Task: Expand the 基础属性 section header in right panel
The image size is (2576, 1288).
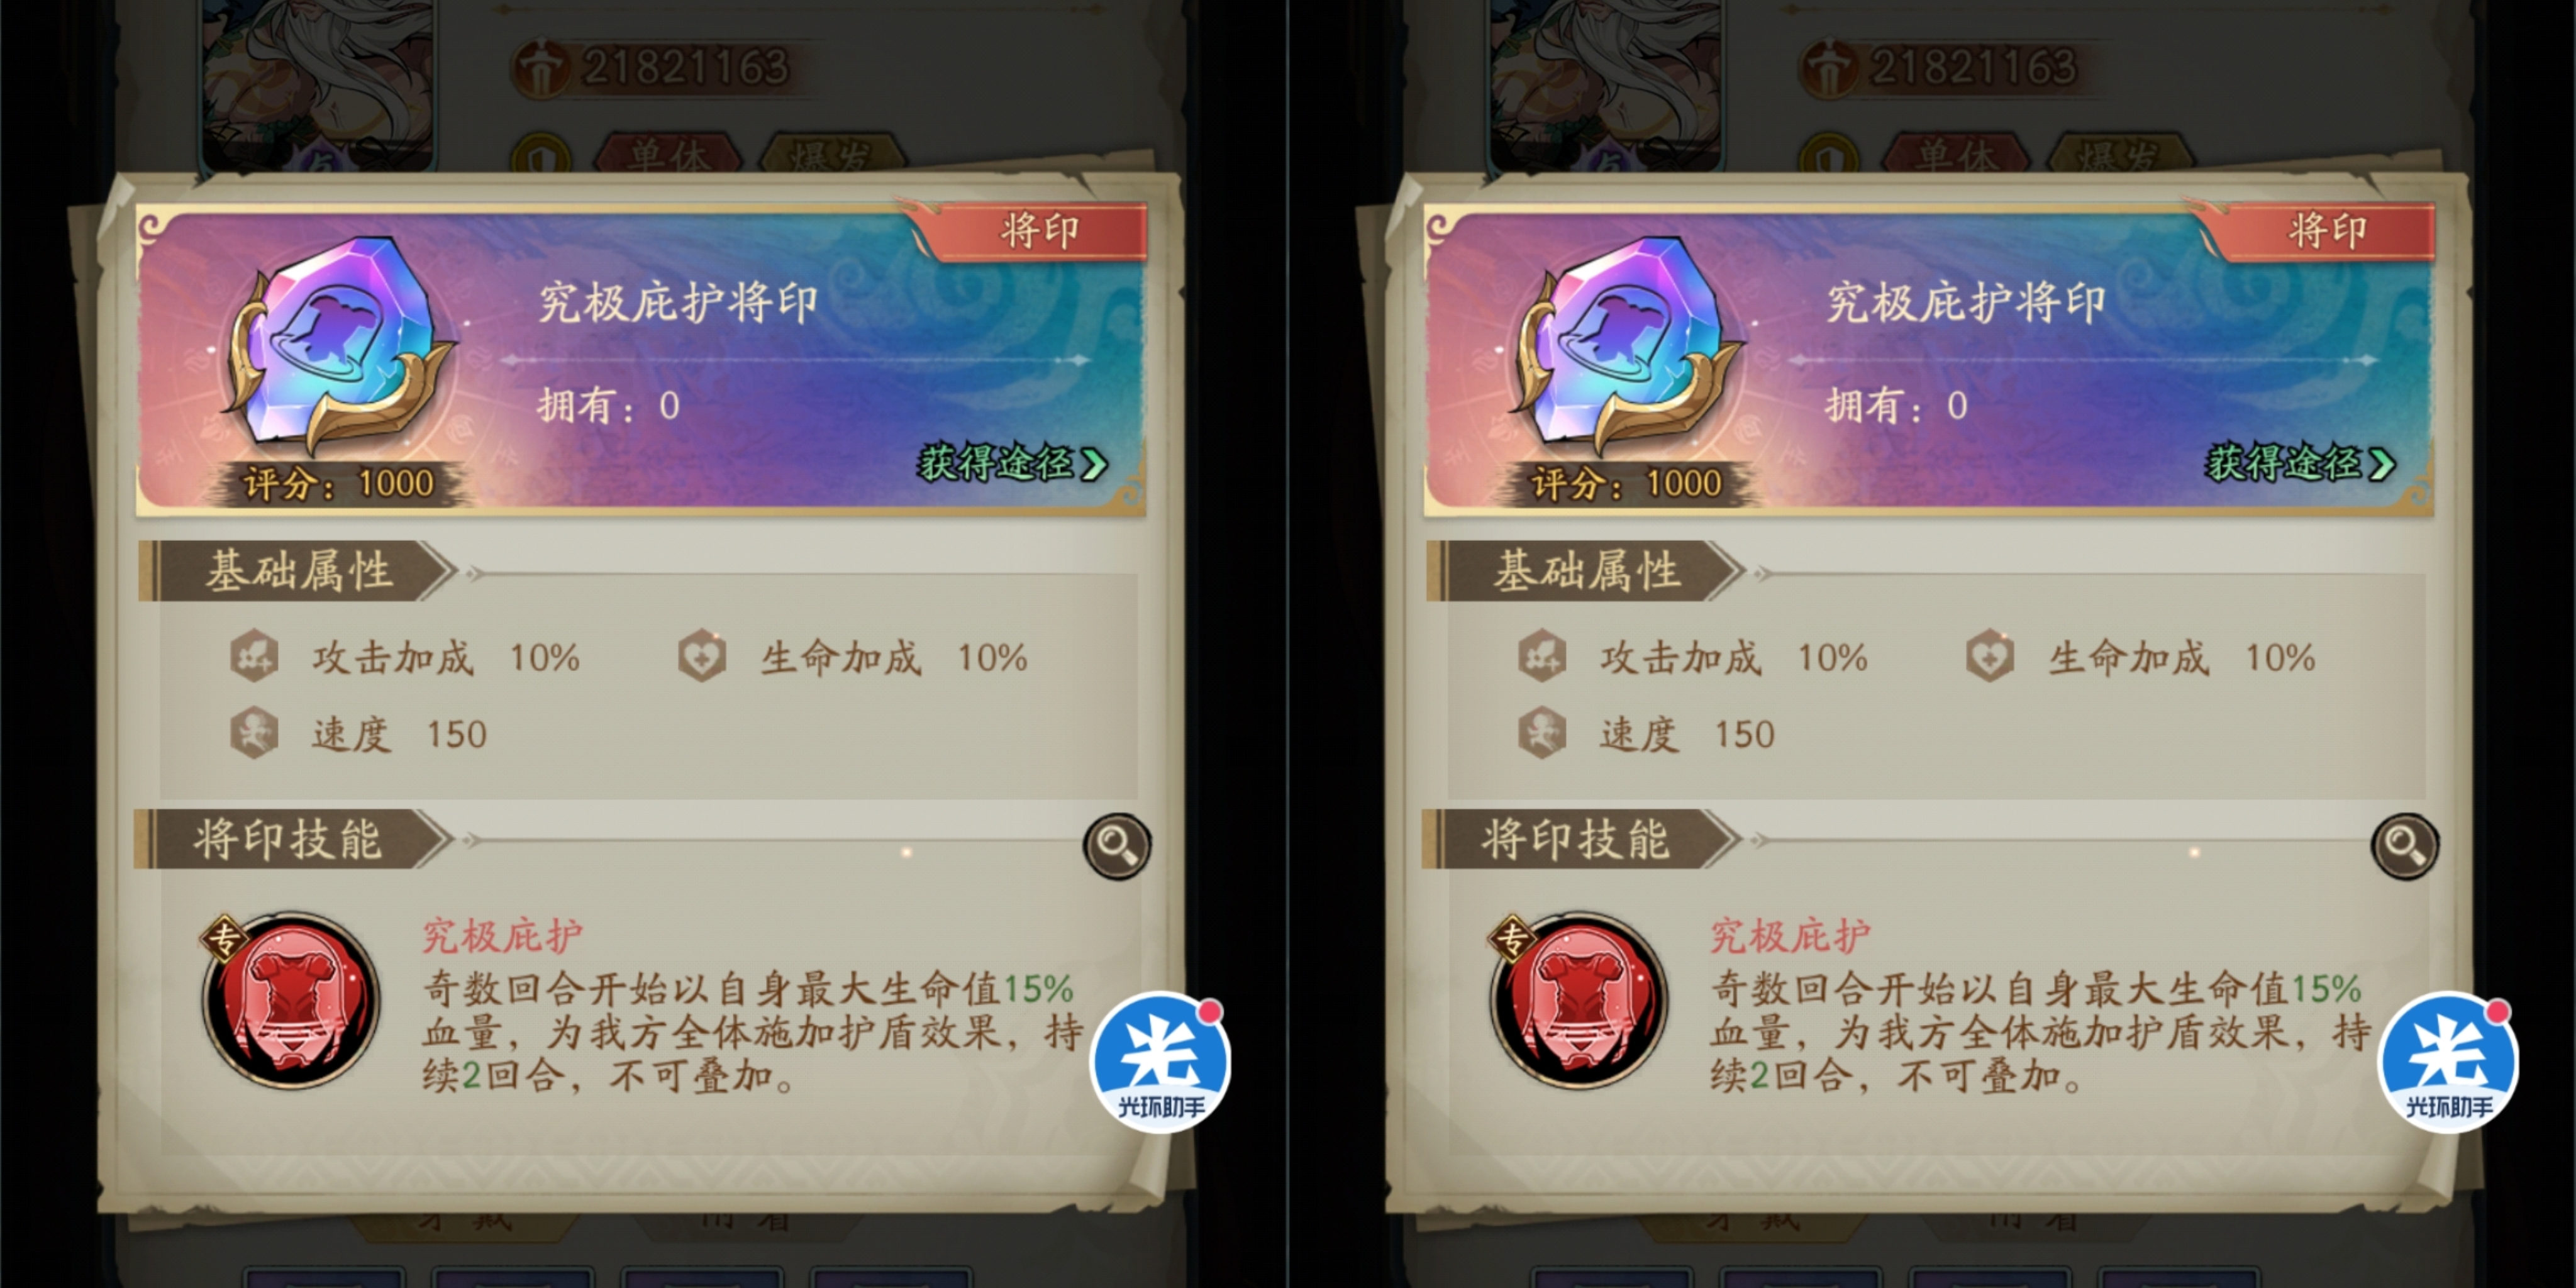Action: point(1586,571)
